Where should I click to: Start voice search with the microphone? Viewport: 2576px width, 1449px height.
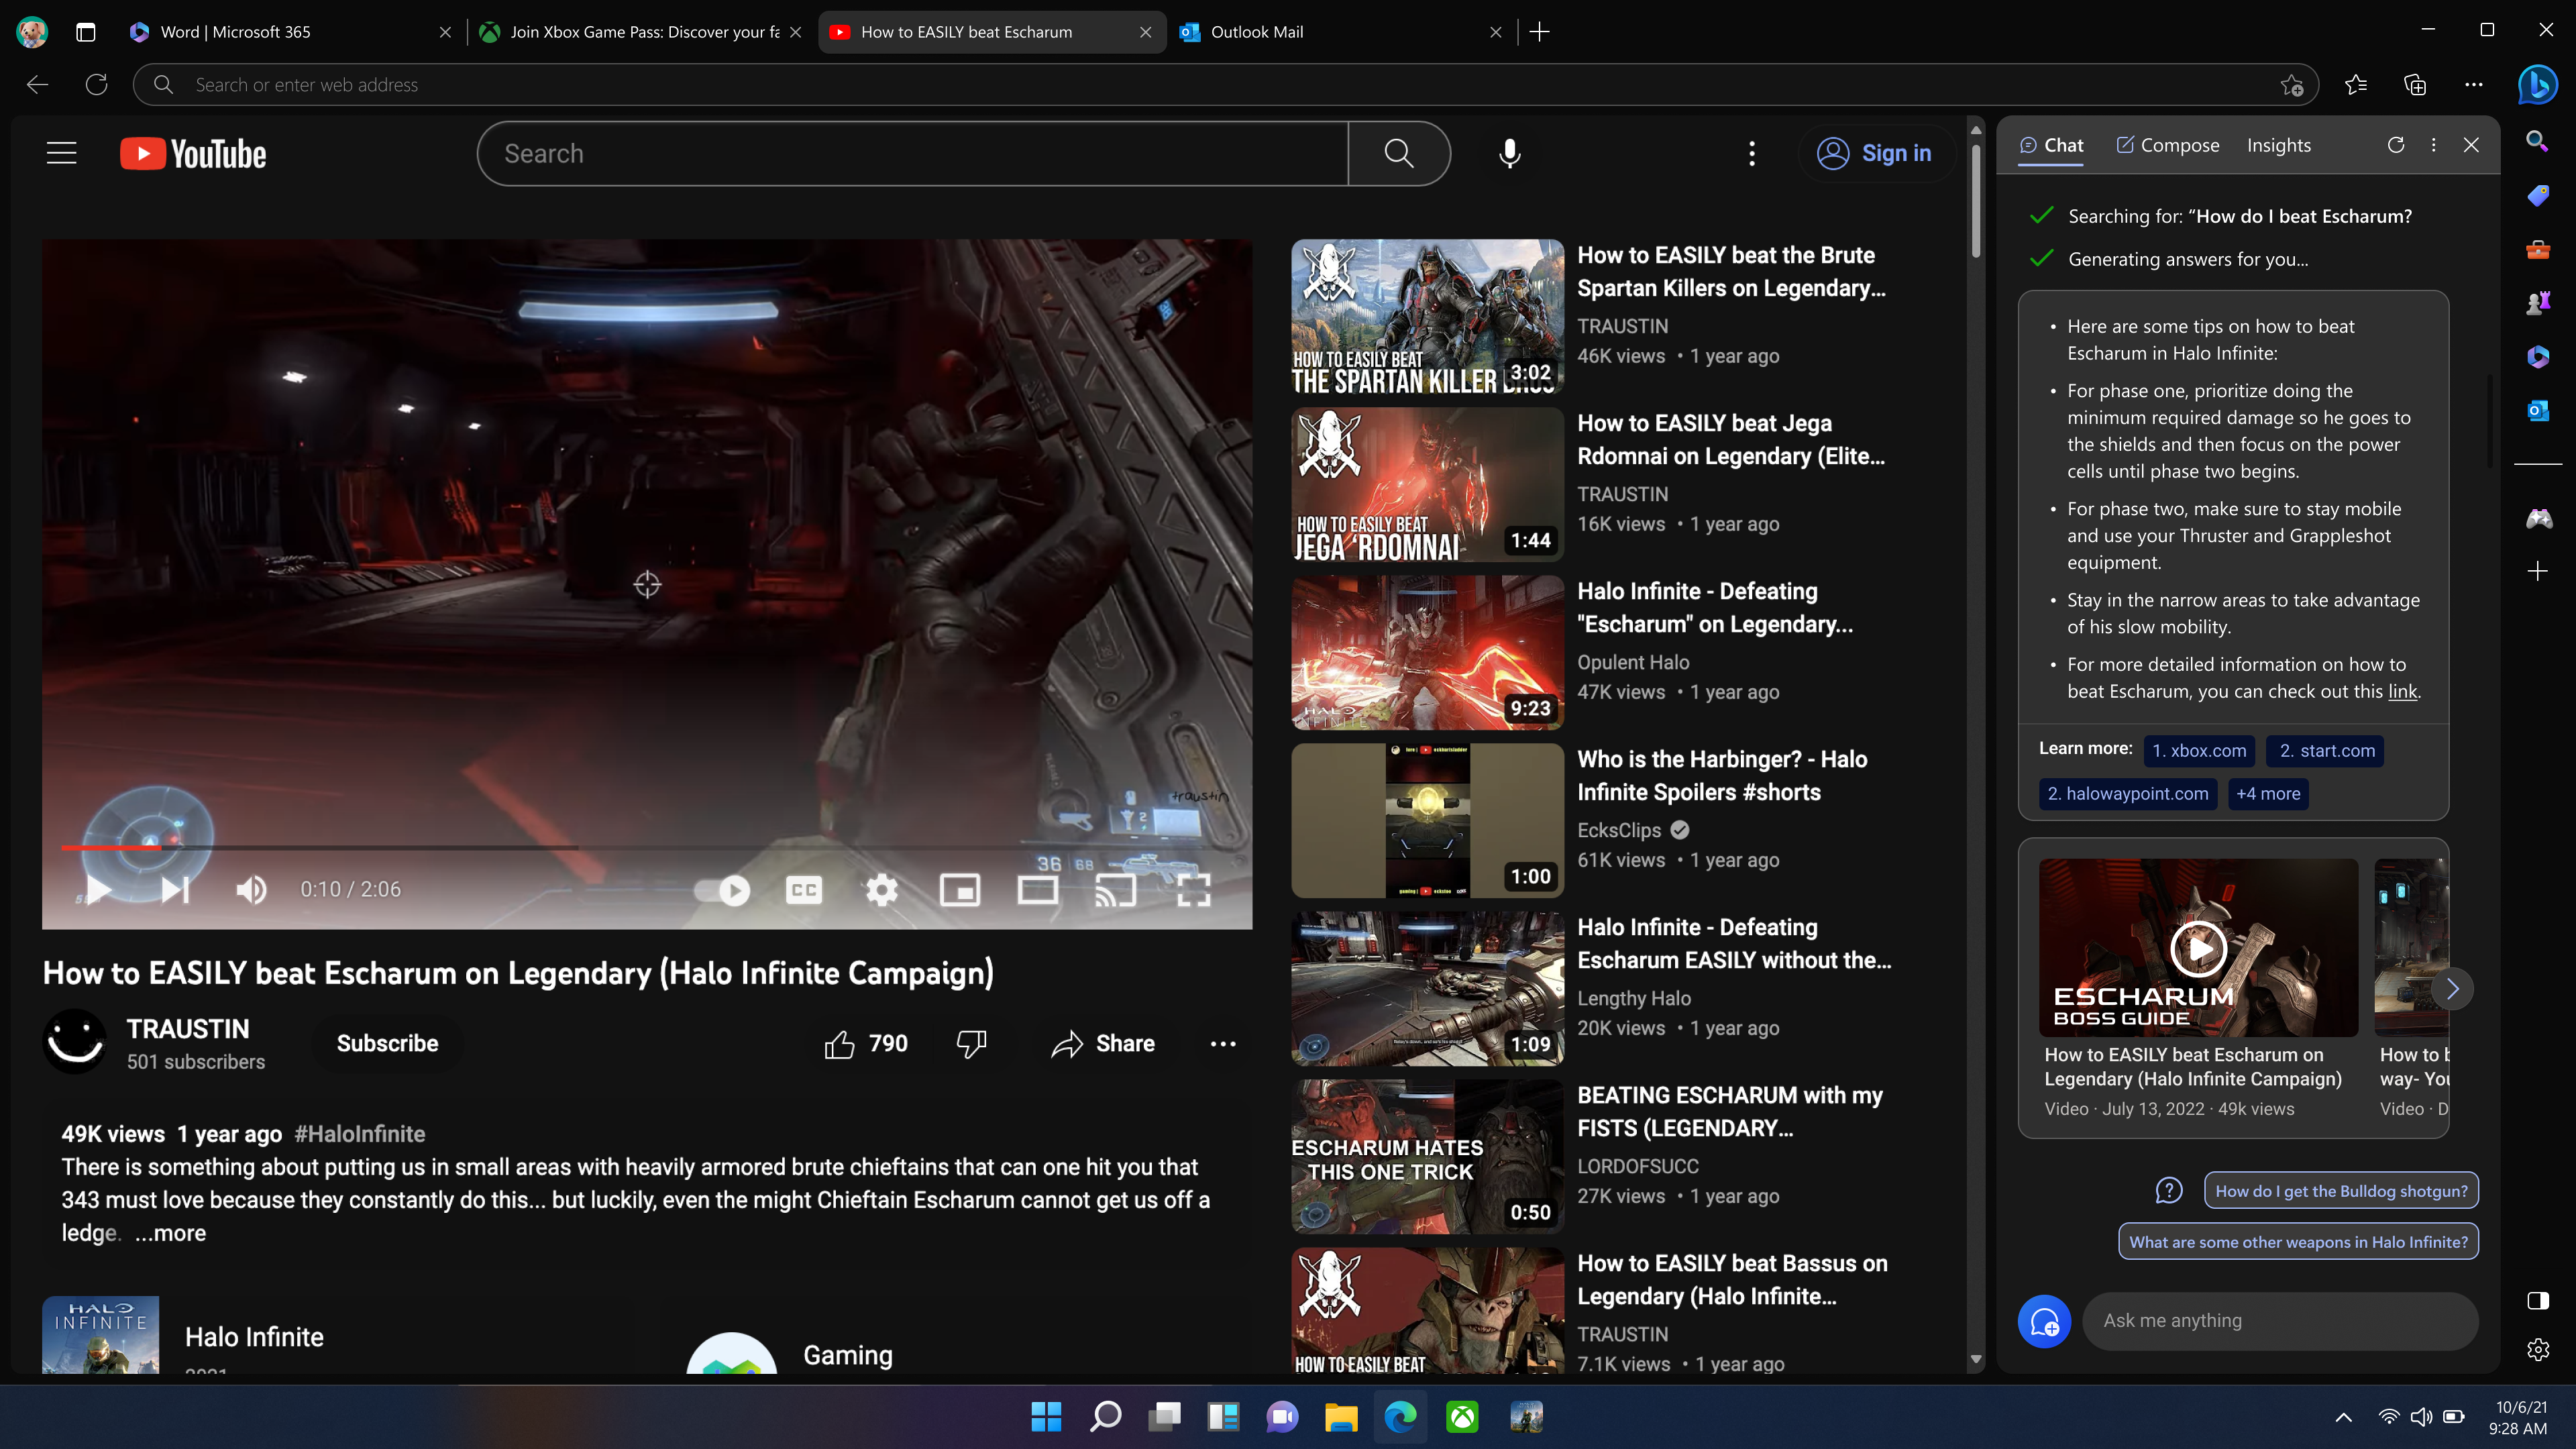pyautogui.click(x=1510, y=153)
